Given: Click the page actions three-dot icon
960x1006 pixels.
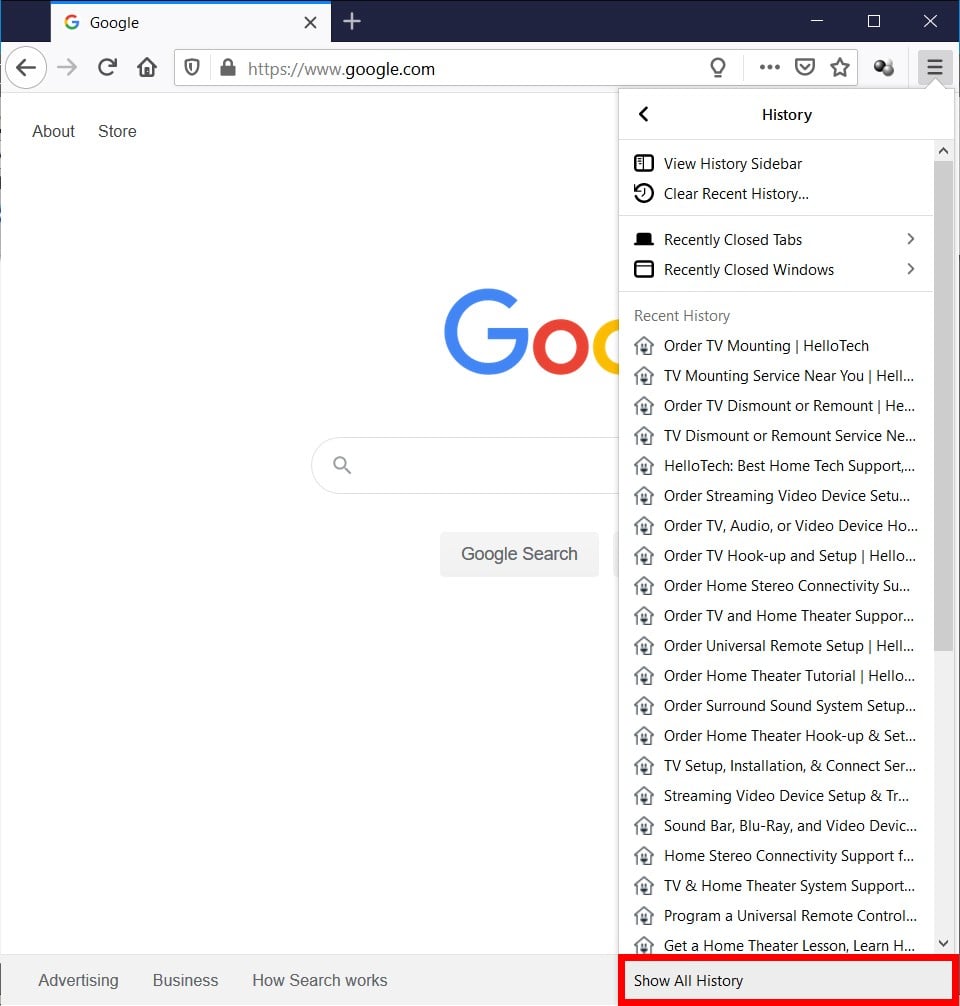Looking at the screenshot, I should coord(769,68).
